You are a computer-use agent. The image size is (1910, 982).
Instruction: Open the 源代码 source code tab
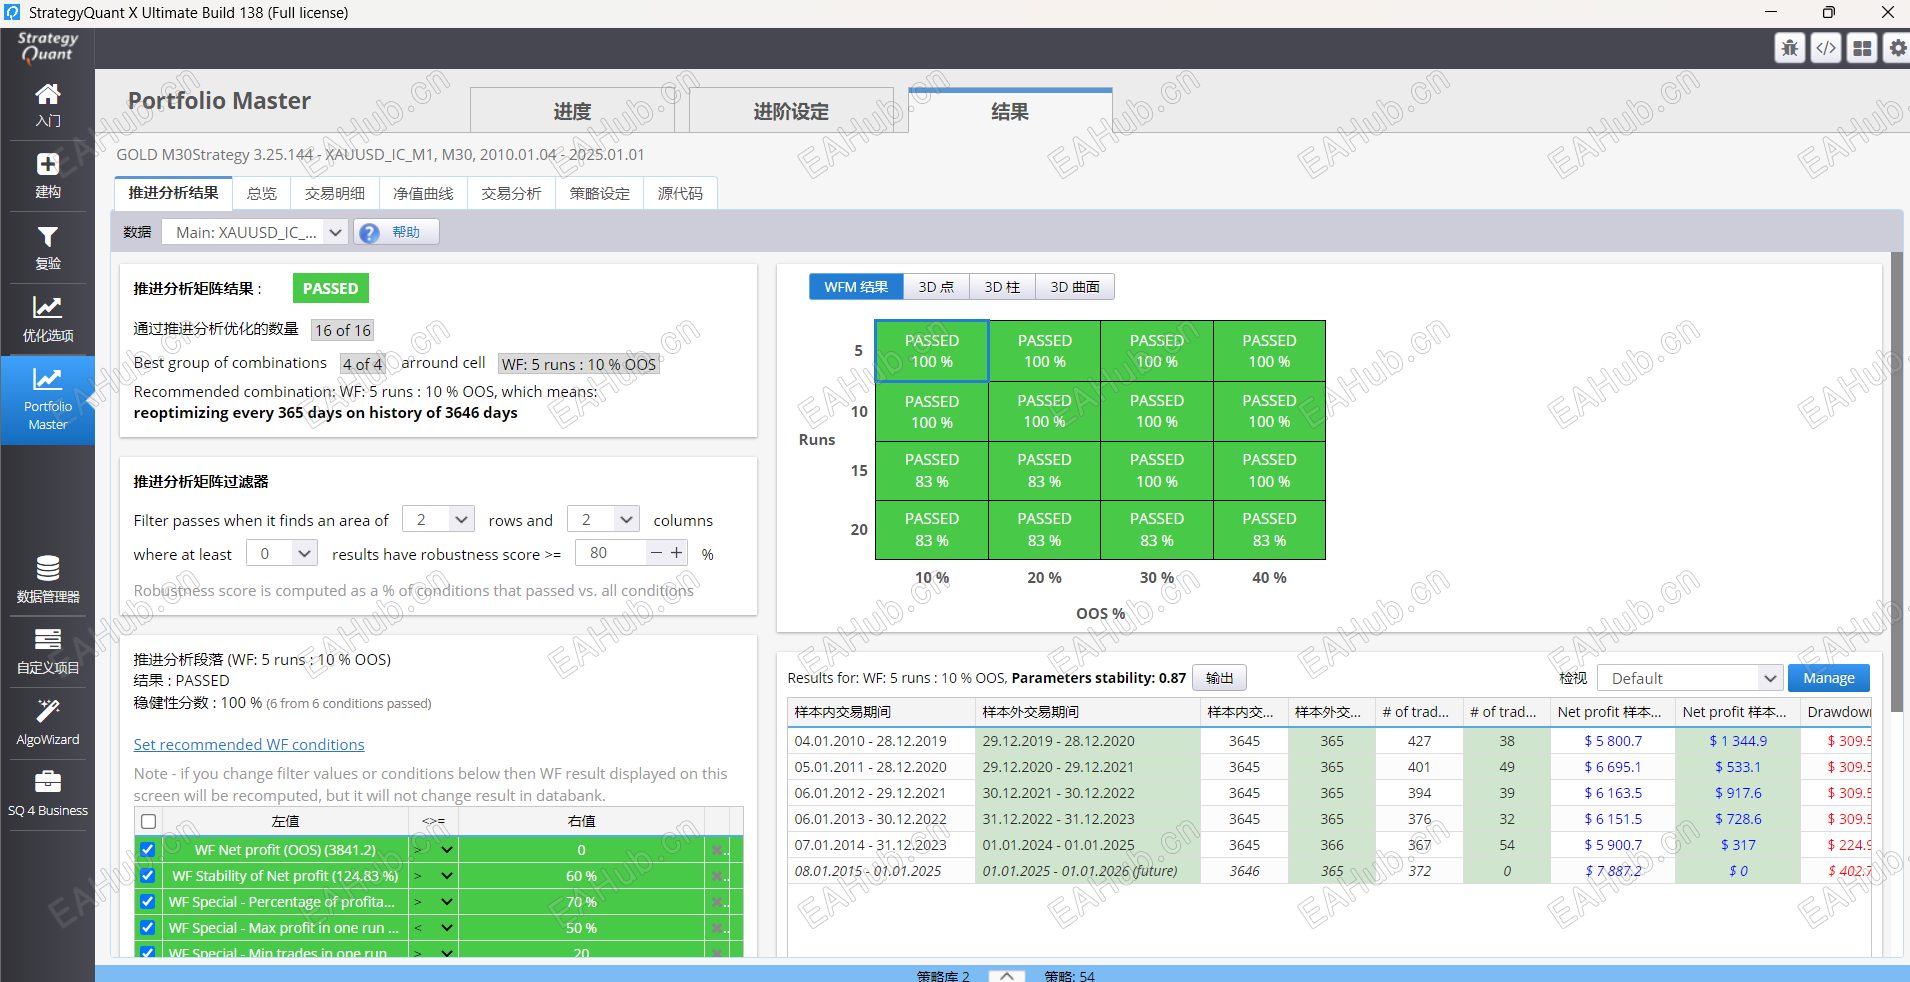pos(680,193)
